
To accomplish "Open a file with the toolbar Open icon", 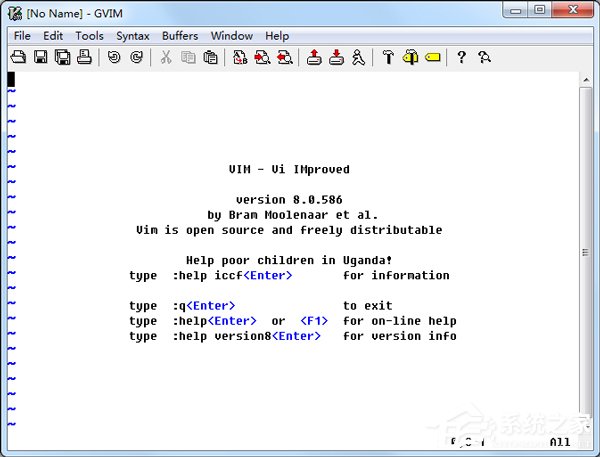I will (18, 57).
